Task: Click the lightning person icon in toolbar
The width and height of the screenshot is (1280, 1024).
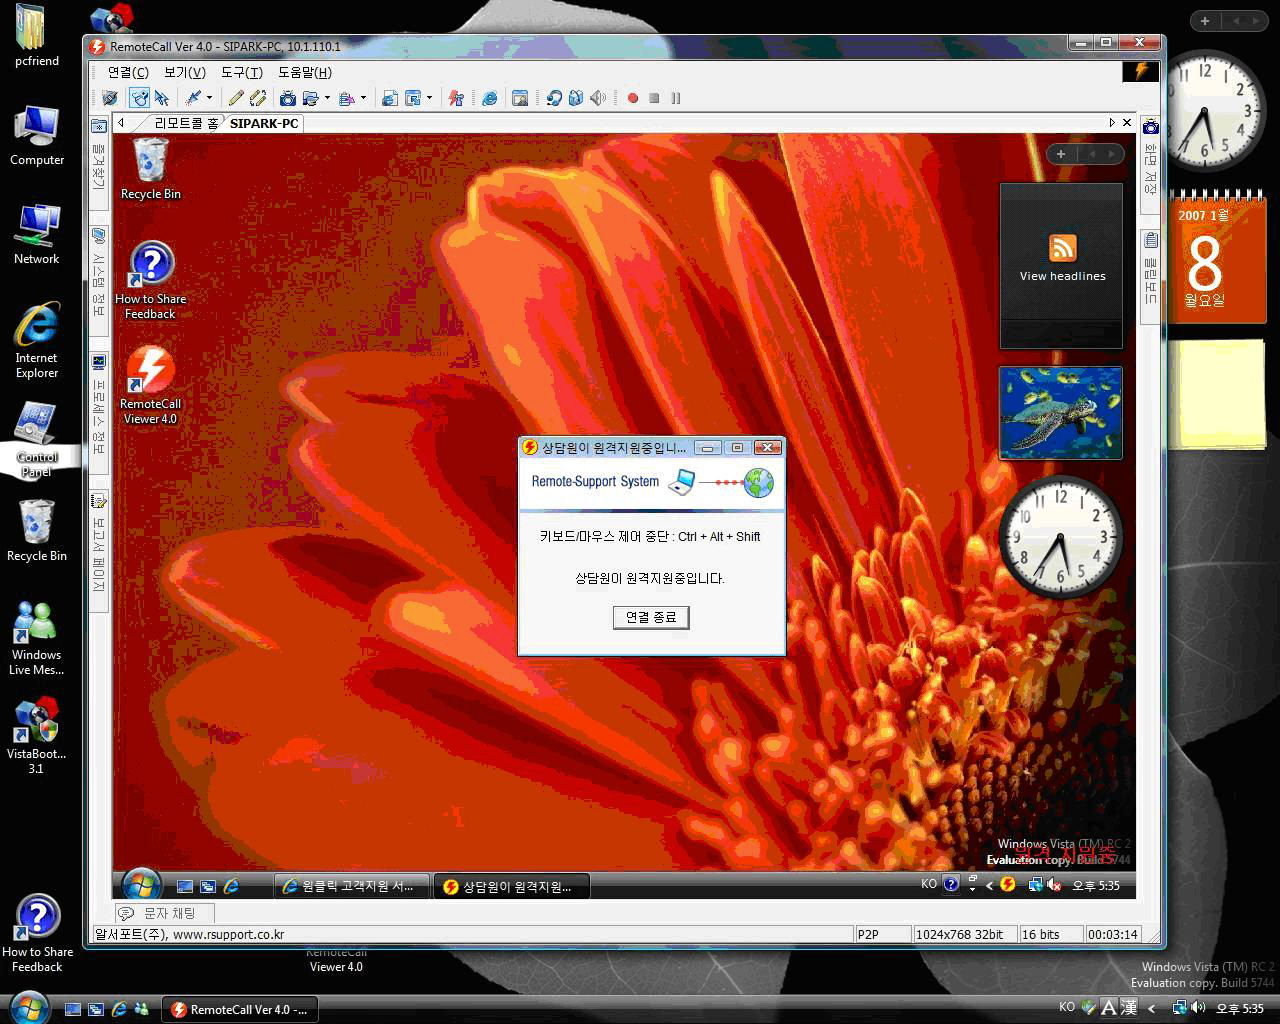Action: (x=456, y=98)
